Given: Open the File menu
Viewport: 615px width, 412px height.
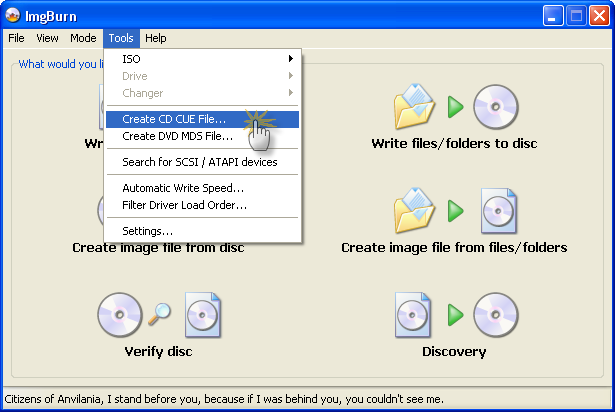Looking at the screenshot, I should pyautogui.click(x=16, y=38).
